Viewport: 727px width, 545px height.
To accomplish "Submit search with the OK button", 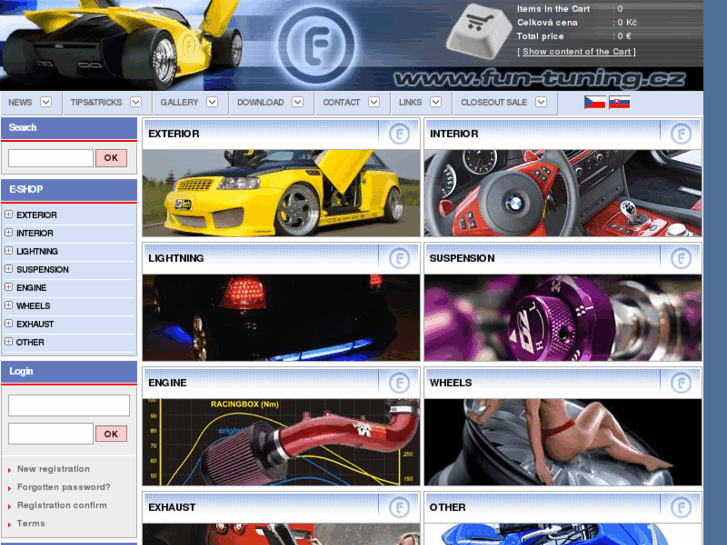I will pos(111,158).
